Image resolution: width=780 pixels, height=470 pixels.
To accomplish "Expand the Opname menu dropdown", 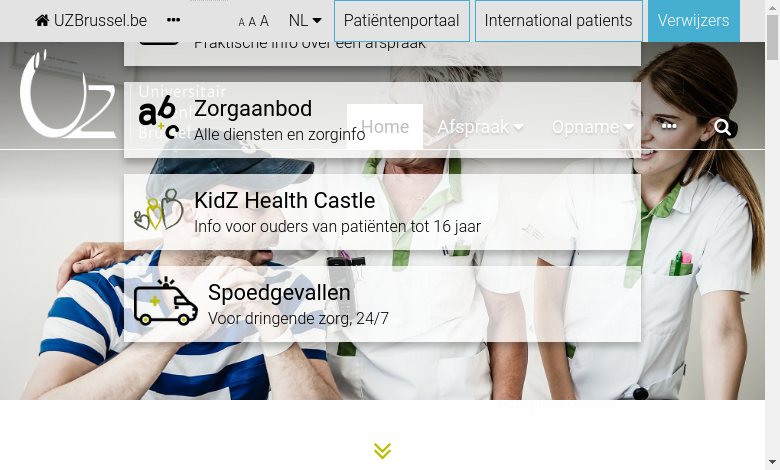I will pos(592,127).
